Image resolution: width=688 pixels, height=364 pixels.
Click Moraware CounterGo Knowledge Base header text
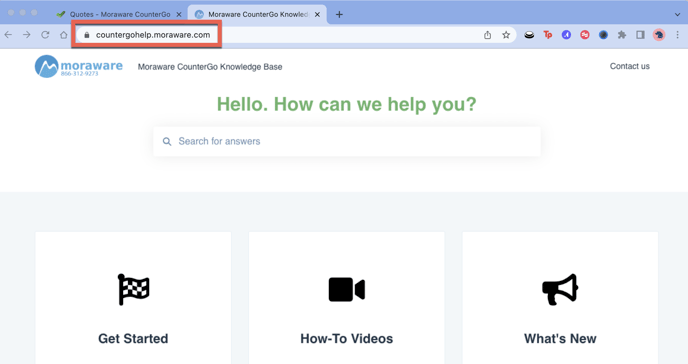pyautogui.click(x=210, y=67)
